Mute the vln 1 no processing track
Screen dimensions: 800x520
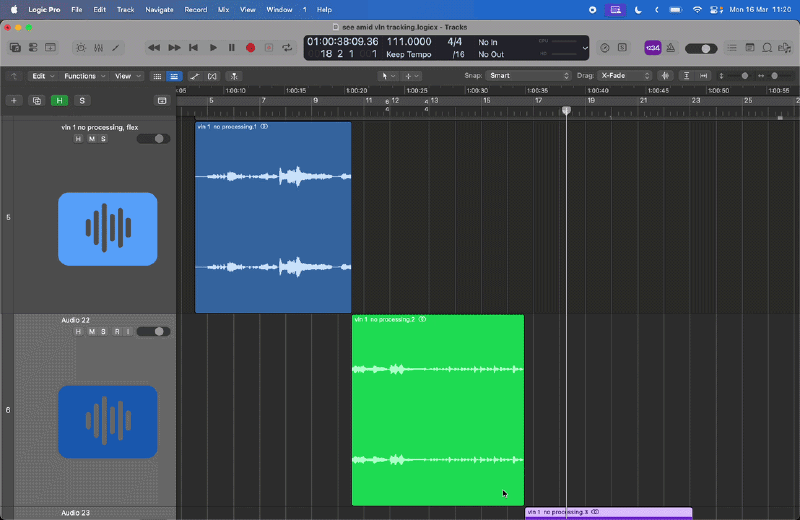pyautogui.click(x=91, y=139)
